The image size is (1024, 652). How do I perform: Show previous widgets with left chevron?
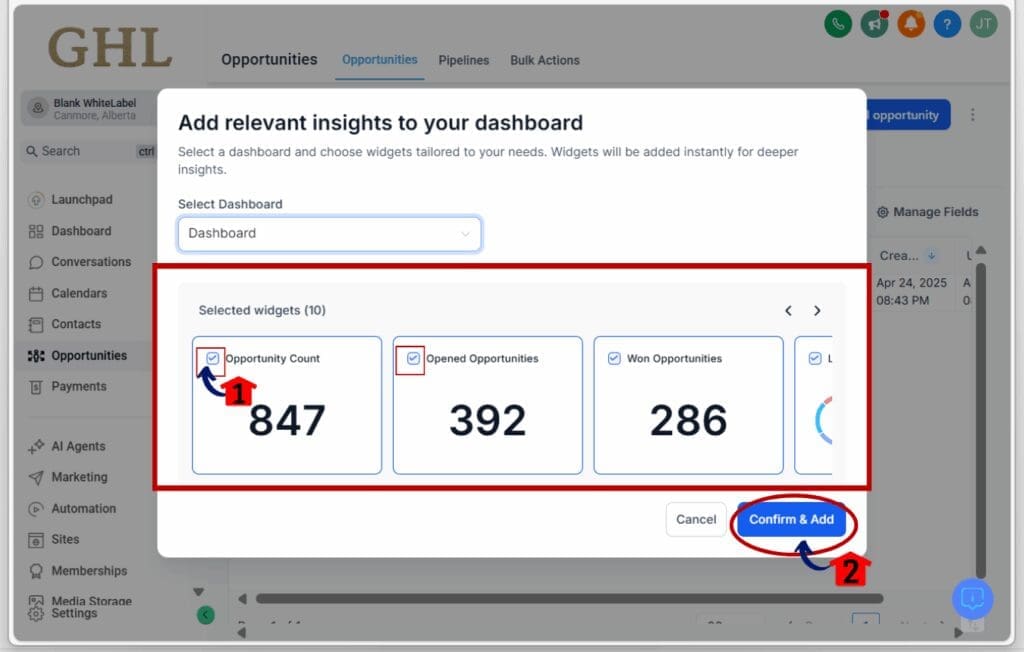(788, 311)
